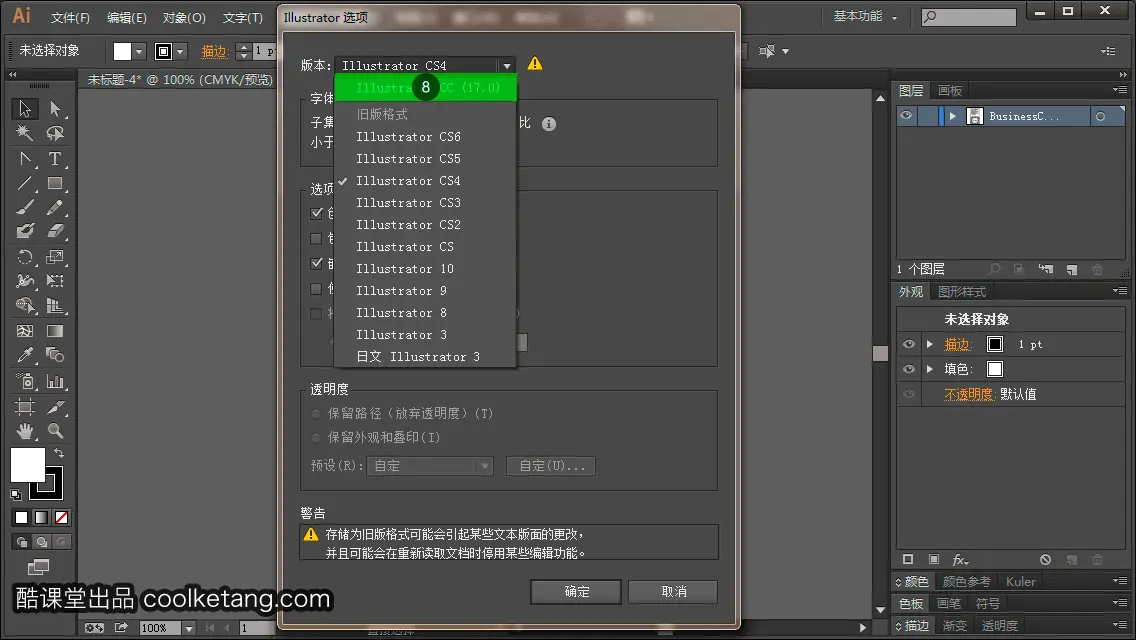The image size is (1136, 640).
Task: Click the large white fill color swatch
Action: coord(28,464)
